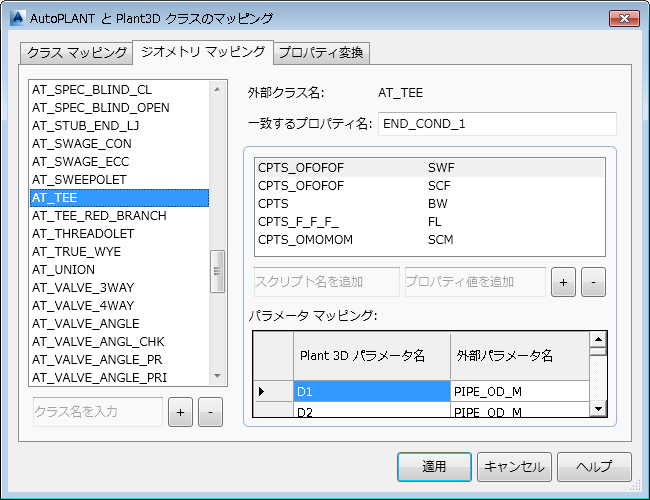The image size is (650, 500).
Task: Switch to the クラス マッピング tab
Action: [76, 53]
